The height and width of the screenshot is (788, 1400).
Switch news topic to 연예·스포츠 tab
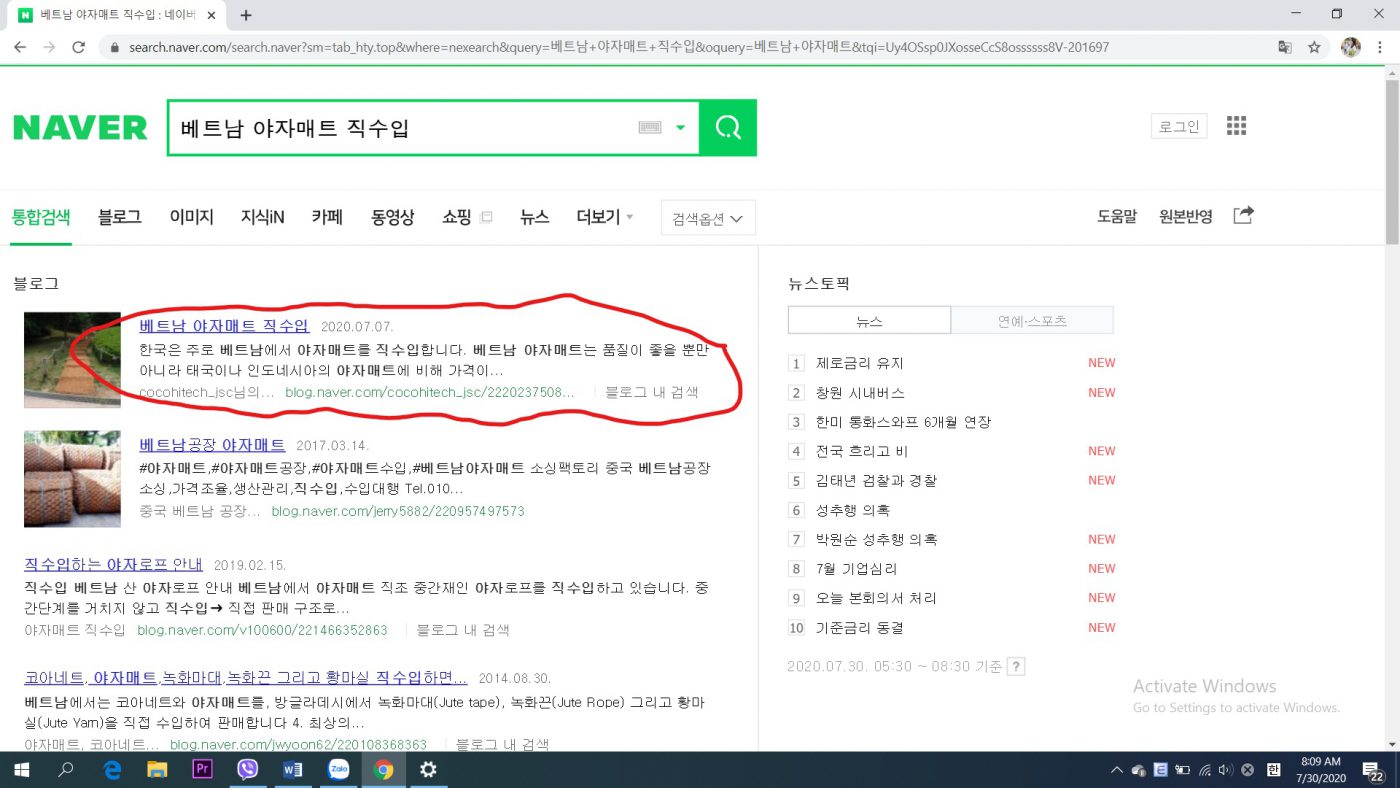point(1032,320)
